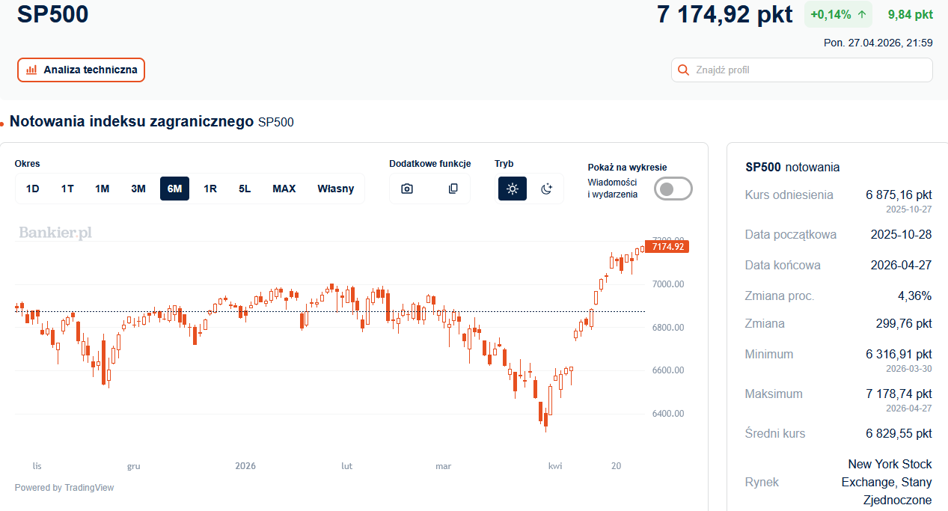Click the 7174.92 price label on chart
This screenshot has height=511, width=948.
667,247
